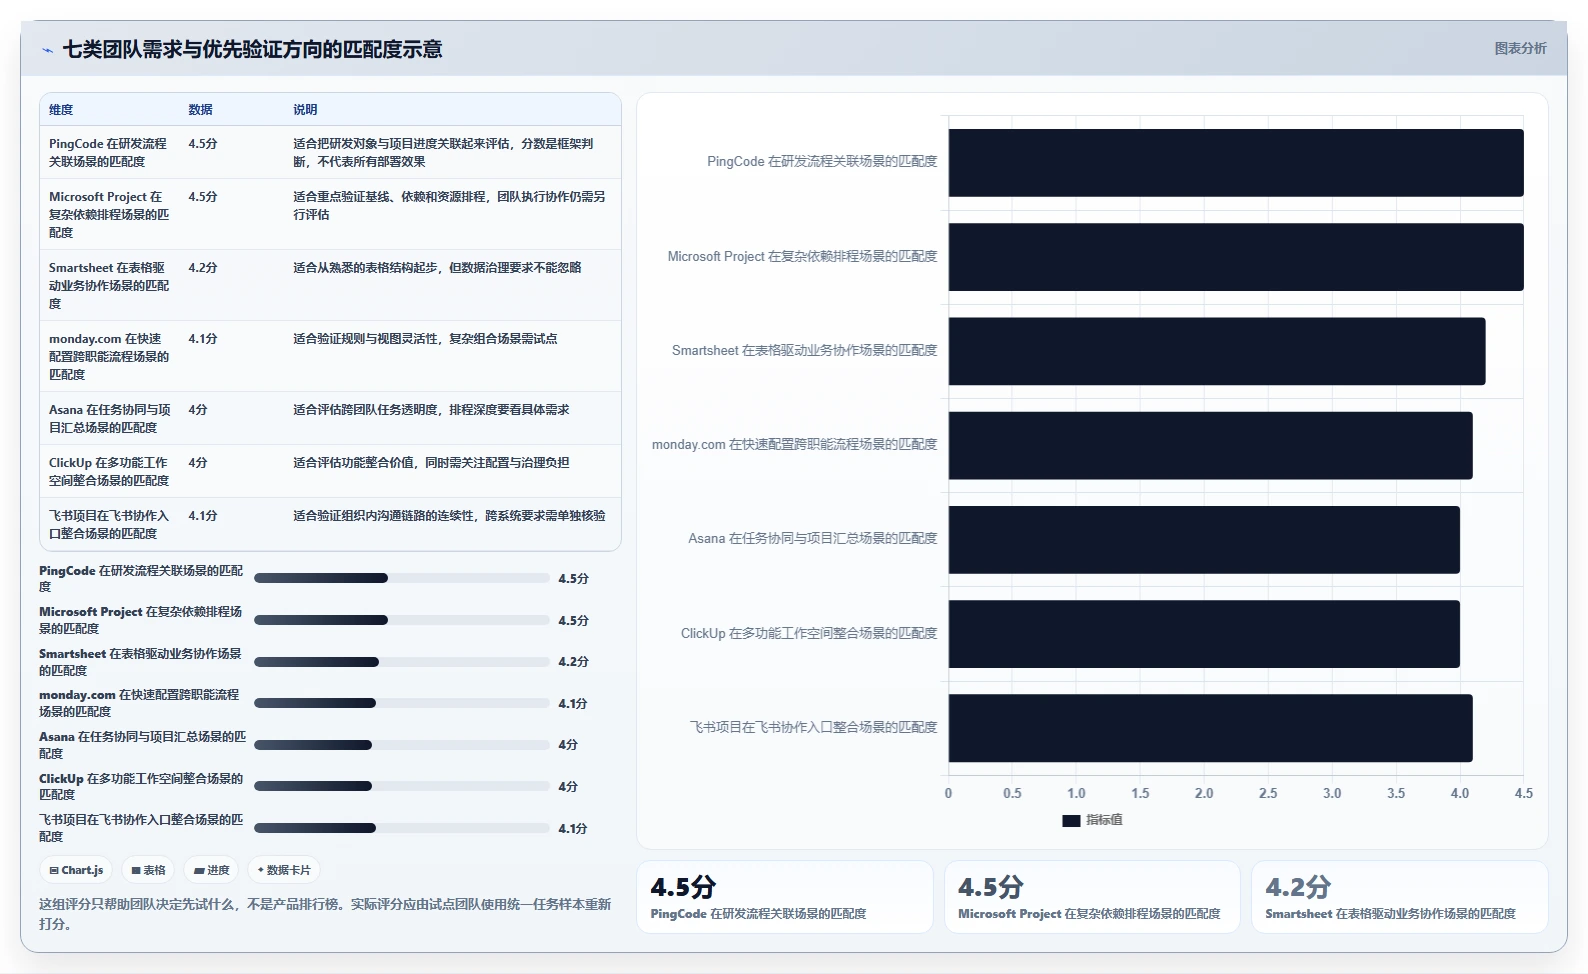Image resolution: width=1588 pixels, height=974 pixels.
Task: Click the 4.1分 value in the 飞书项目 table row
Action: click(203, 516)
